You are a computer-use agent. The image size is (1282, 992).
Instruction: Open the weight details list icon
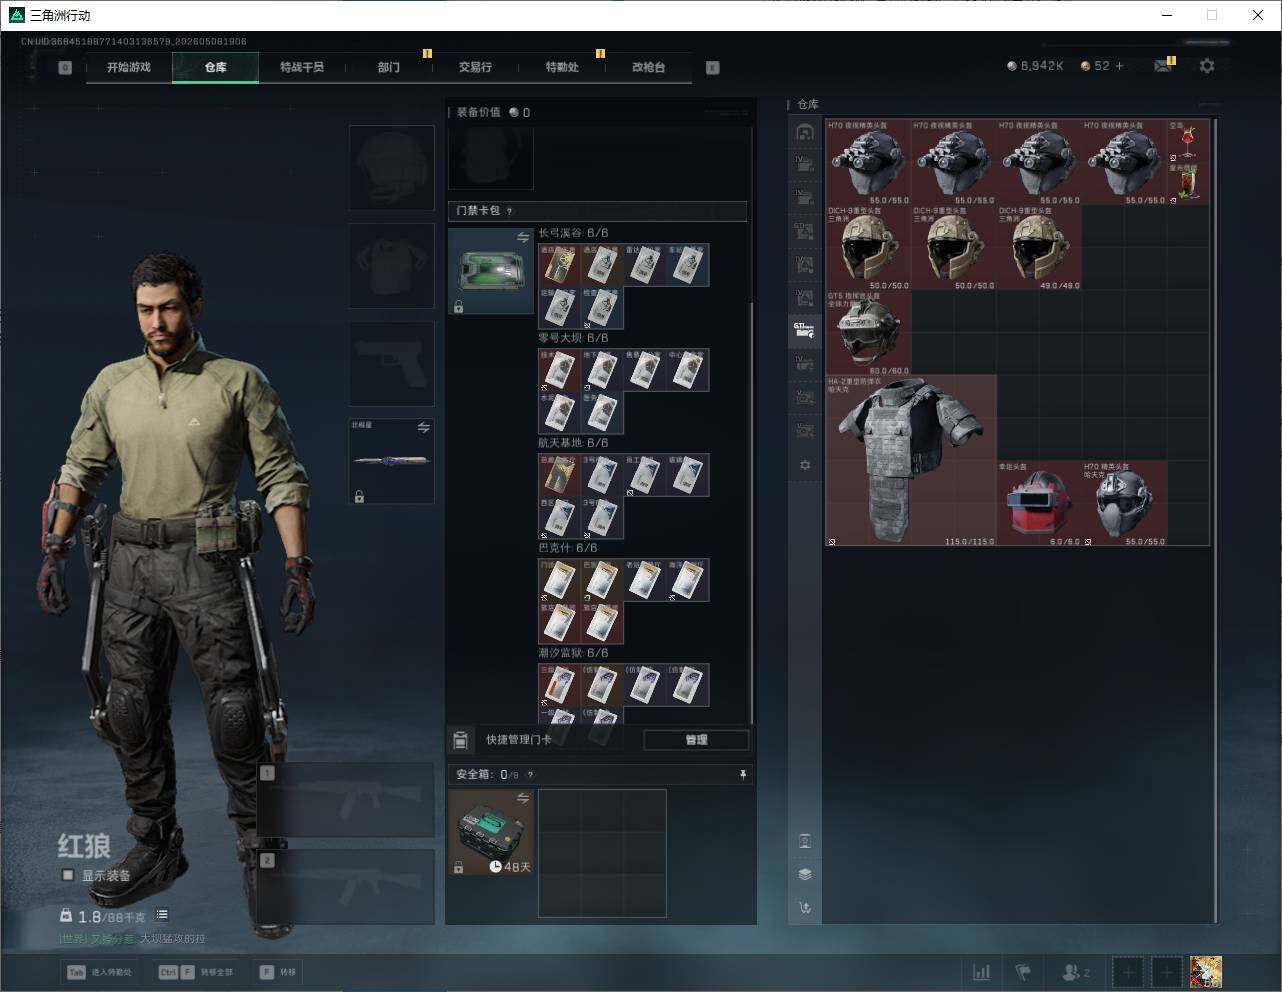pos(162,915)
